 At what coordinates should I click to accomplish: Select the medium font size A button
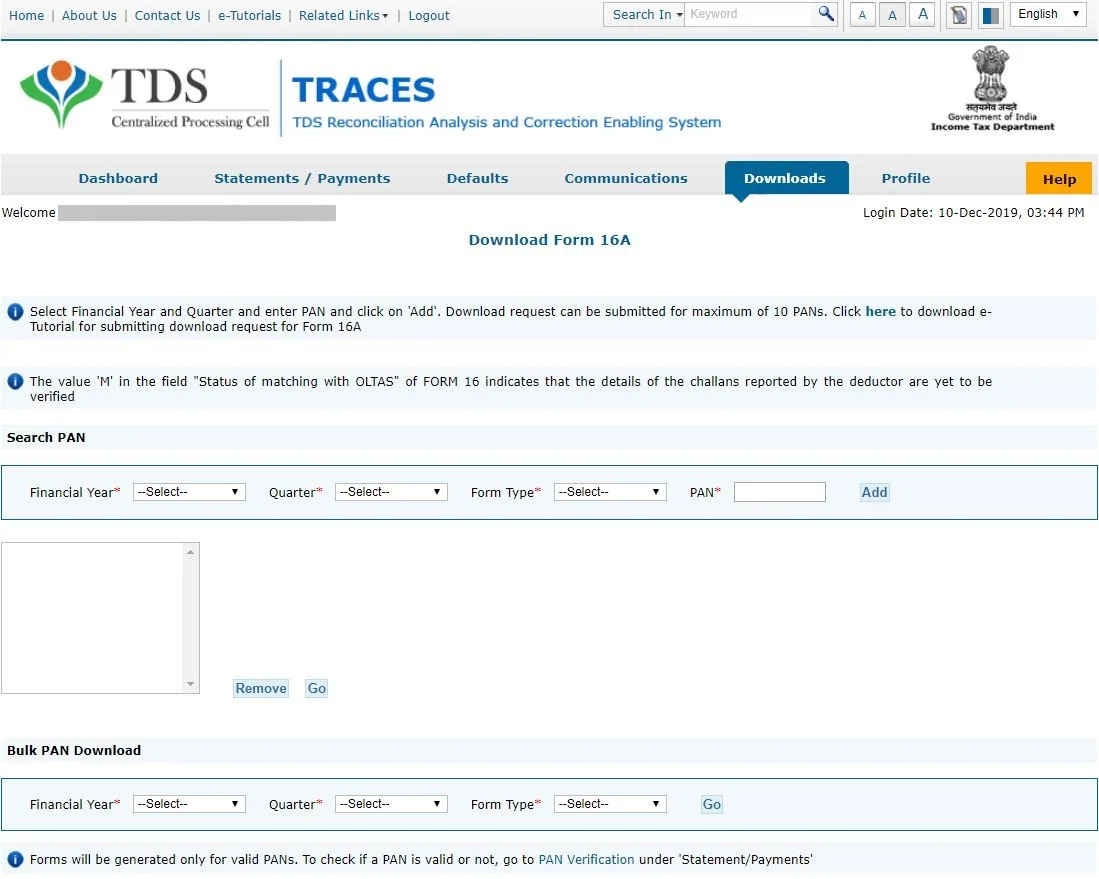point(892,15)
